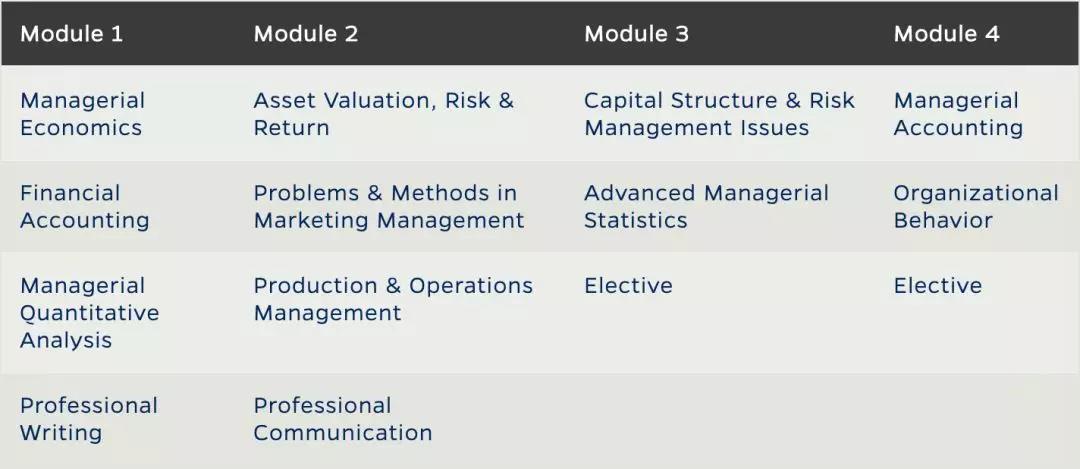Viewport: 1080px width, 469px height.
Task: Open the Financial Accounting course
Action: click(x=84, y=207)
